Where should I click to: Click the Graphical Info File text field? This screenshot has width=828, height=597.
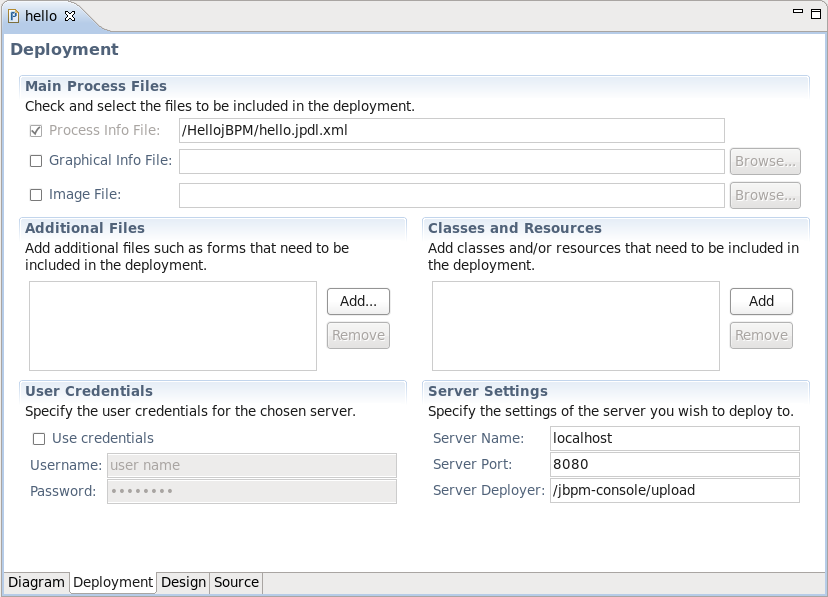pyautogui.click(x=451, y=162)
